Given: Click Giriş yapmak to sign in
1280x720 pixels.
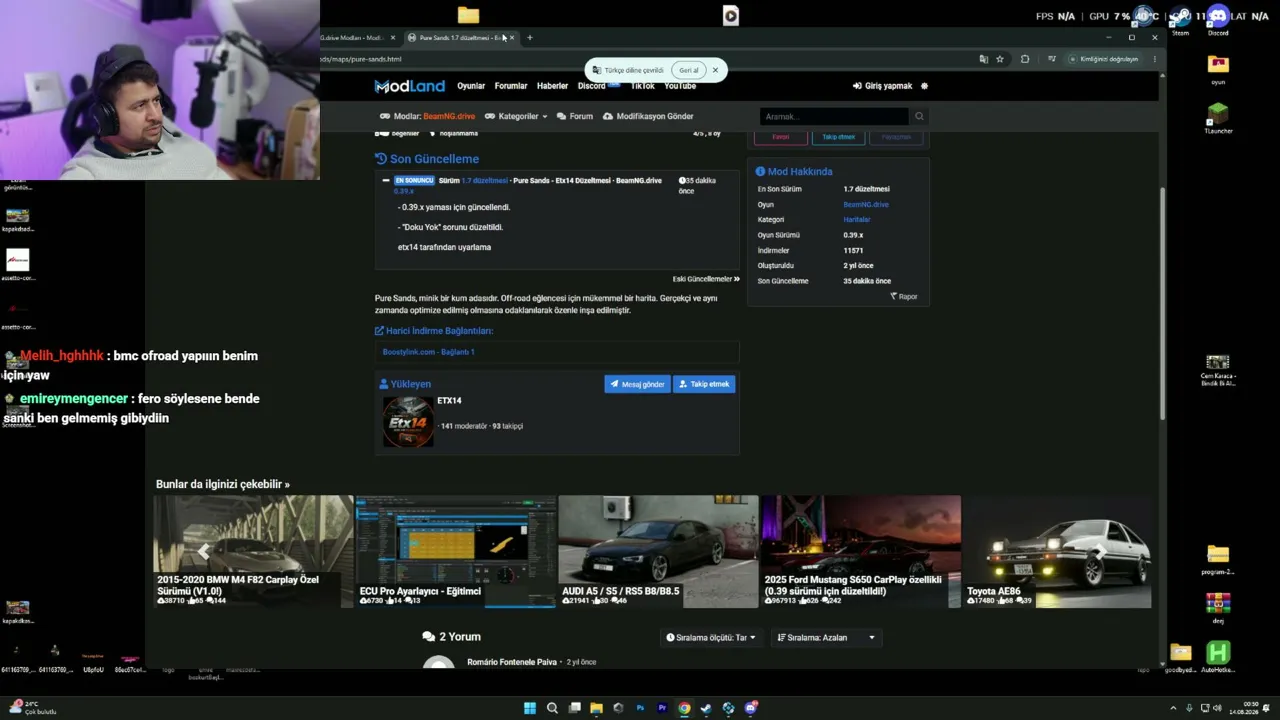Looking at the screenshot, I should click(x=883, y=86).
